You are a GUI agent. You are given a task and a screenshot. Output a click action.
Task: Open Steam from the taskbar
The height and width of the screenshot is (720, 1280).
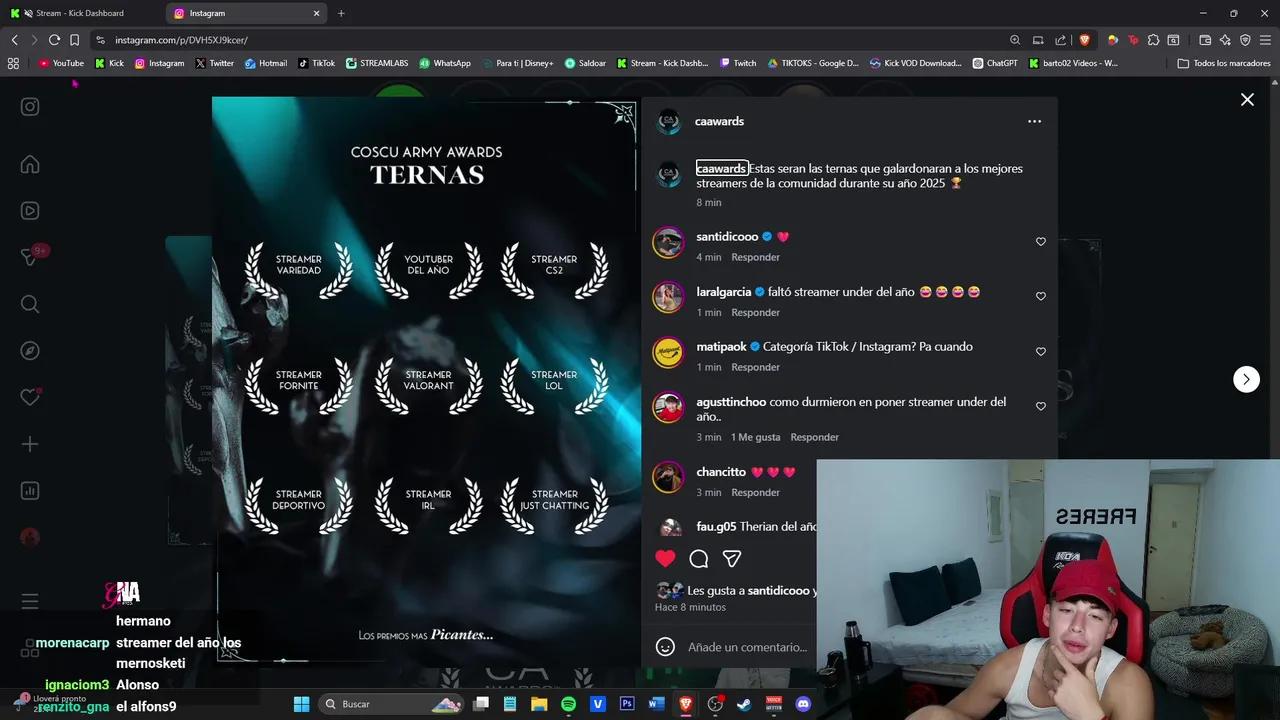pyautogui.click(x=744, y=704)
